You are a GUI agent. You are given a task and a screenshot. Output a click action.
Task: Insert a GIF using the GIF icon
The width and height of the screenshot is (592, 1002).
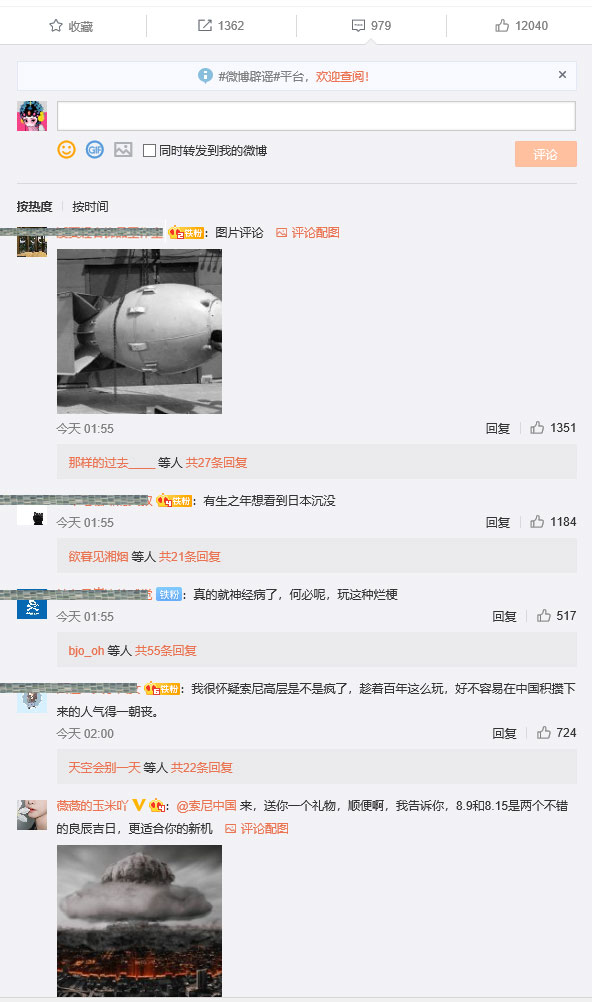pos(95,150)
